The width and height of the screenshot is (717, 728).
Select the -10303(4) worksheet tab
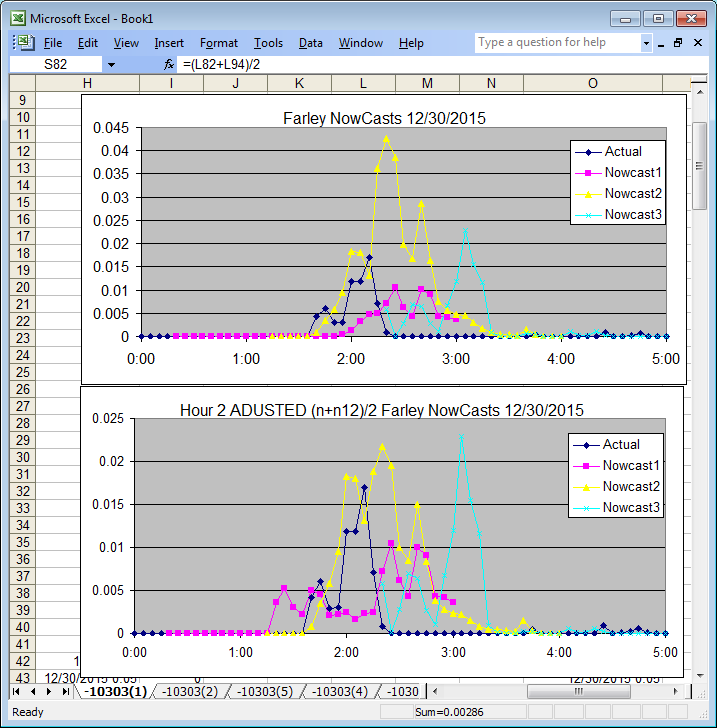pos(339,692)
